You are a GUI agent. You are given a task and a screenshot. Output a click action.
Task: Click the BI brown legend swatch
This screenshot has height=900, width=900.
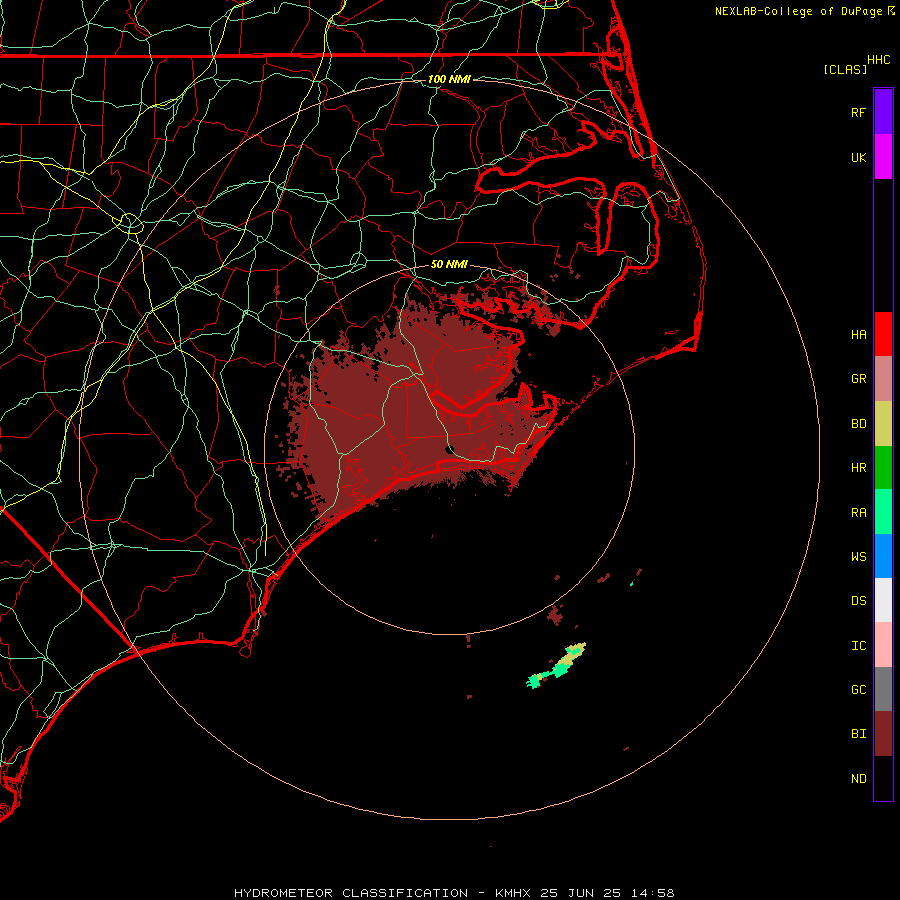(883, 734)
